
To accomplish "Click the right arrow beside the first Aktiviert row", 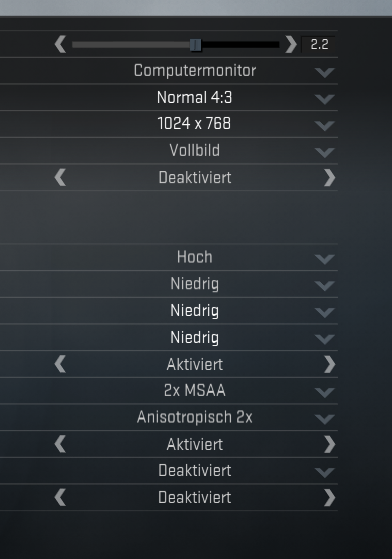I will (330, 365).
